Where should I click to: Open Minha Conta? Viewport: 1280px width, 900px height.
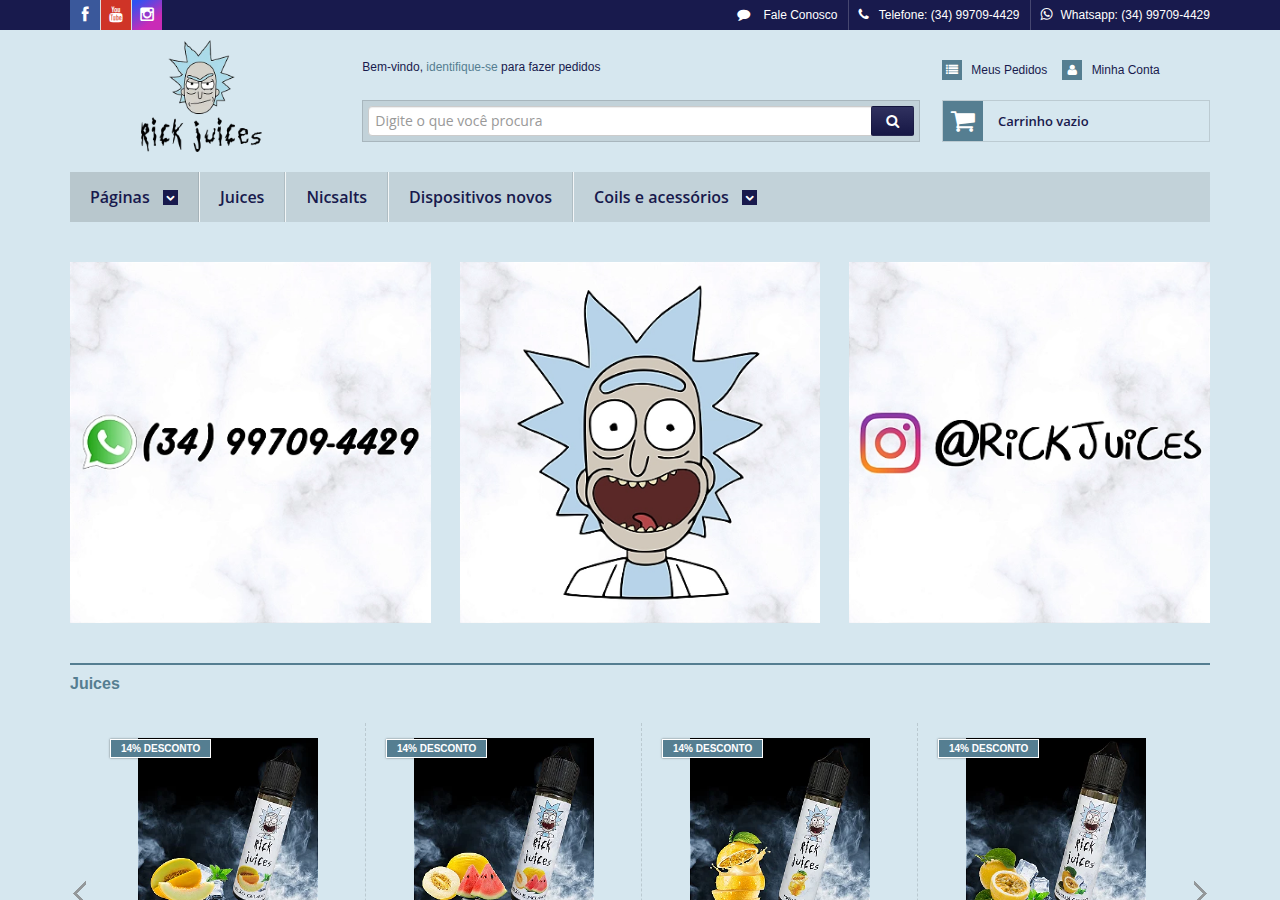click(x=1126, y=70)
